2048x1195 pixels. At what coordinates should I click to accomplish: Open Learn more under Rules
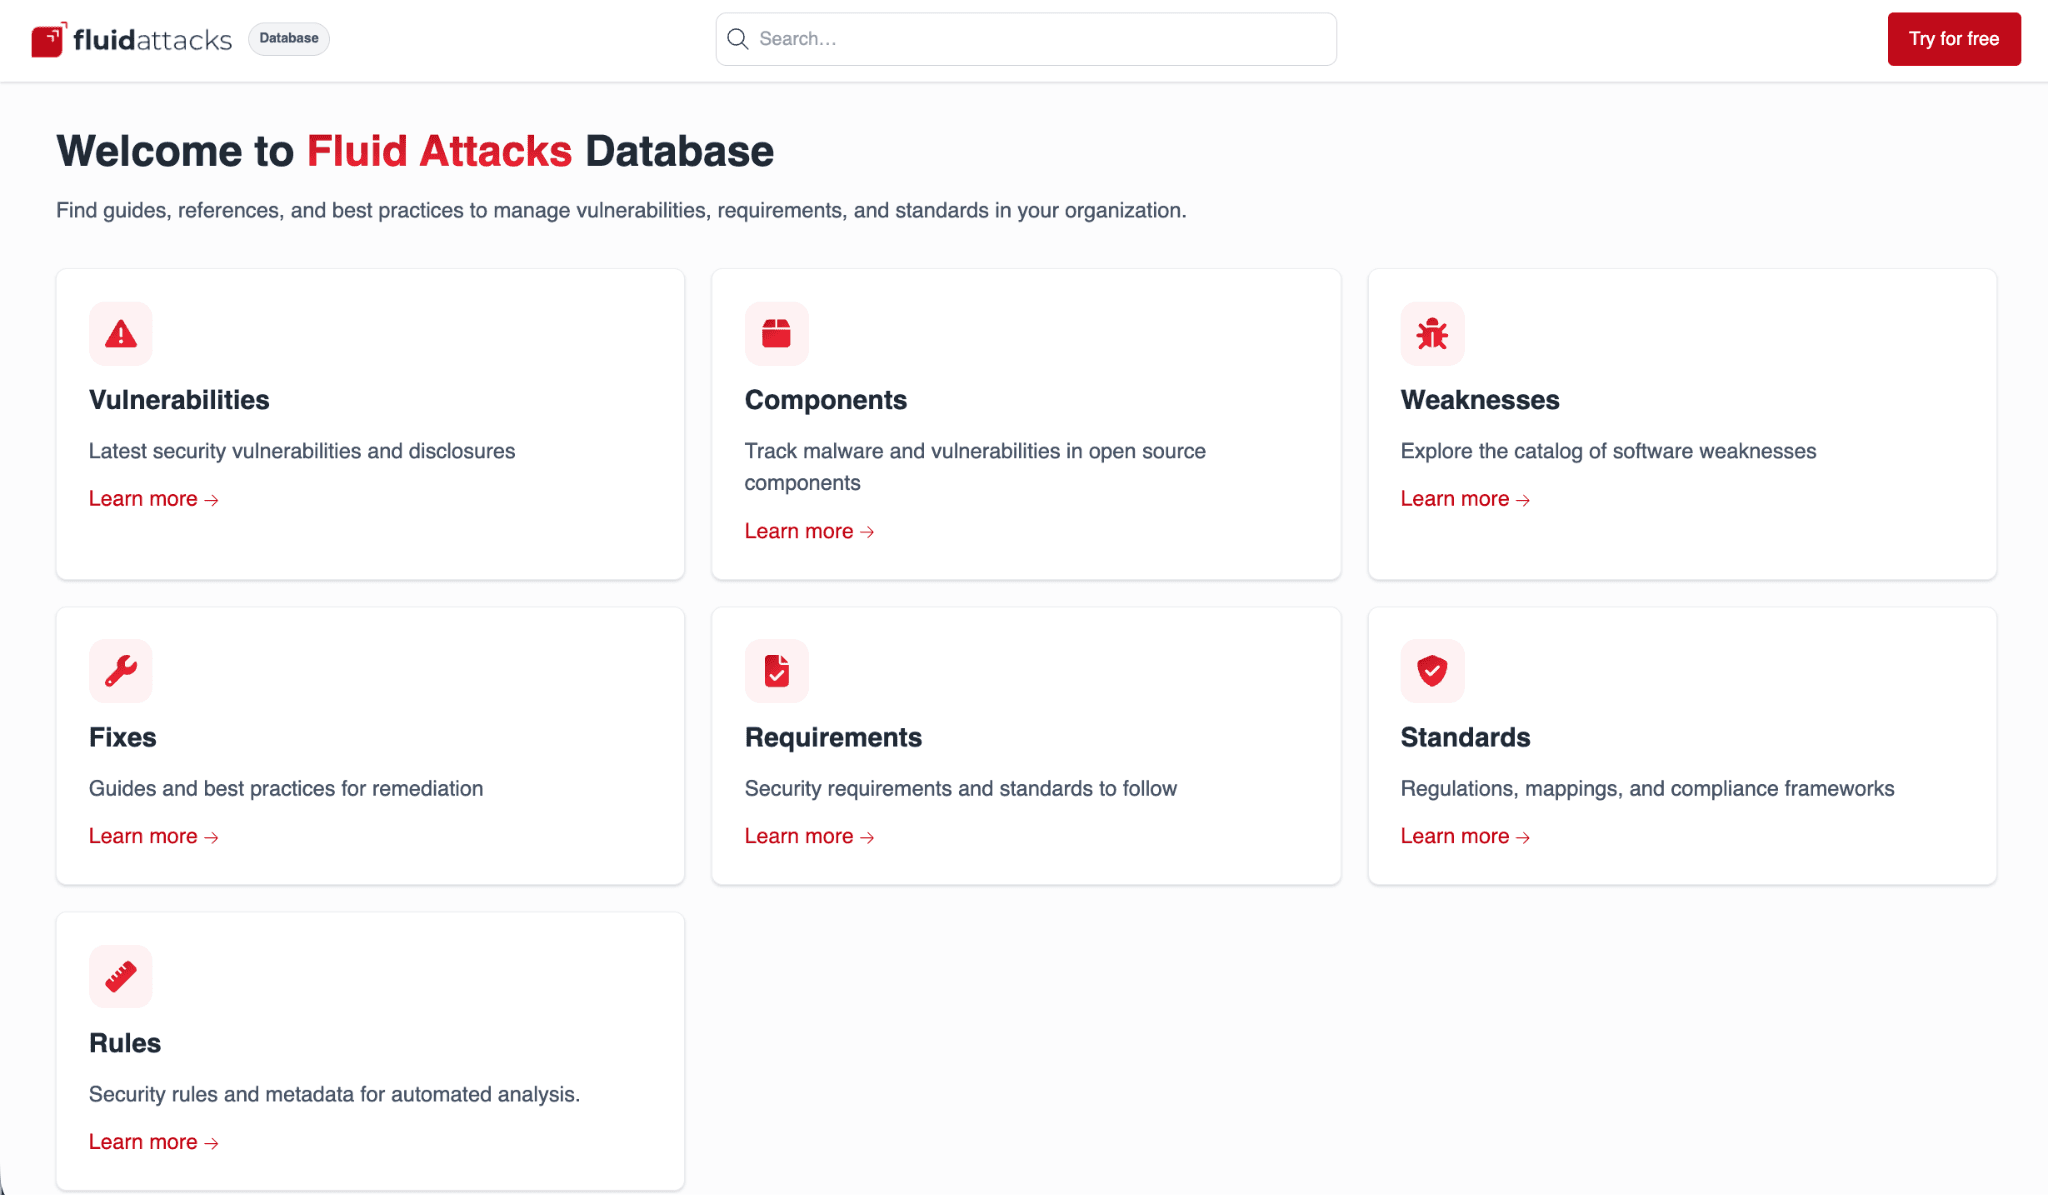[x=154, y=1142]
